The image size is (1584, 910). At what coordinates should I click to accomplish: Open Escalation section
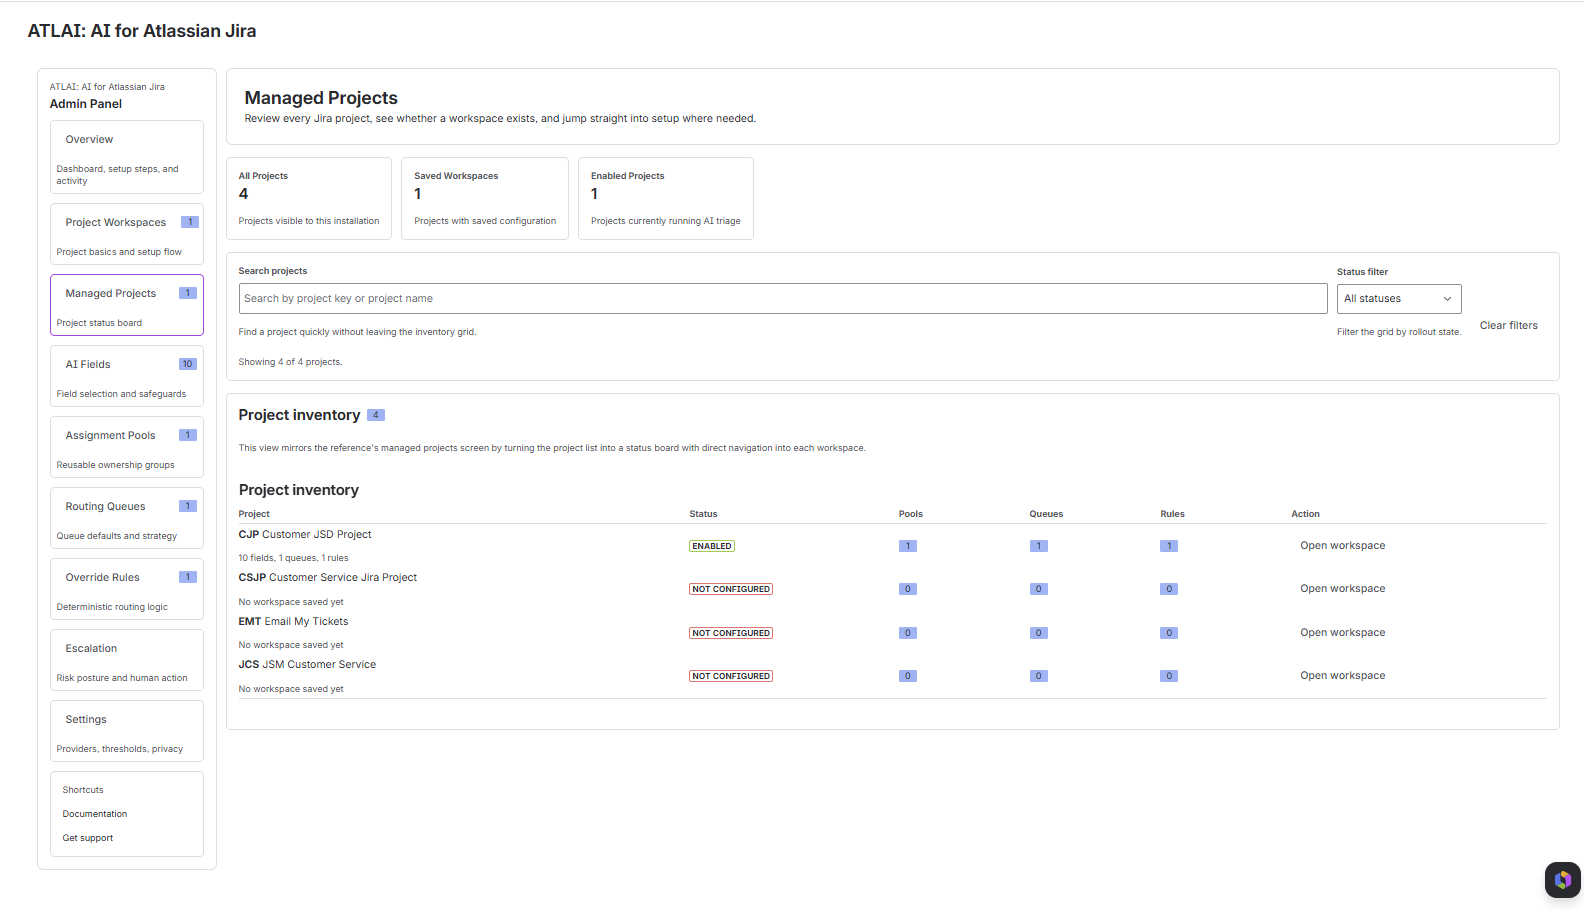[x=127, y=660]
